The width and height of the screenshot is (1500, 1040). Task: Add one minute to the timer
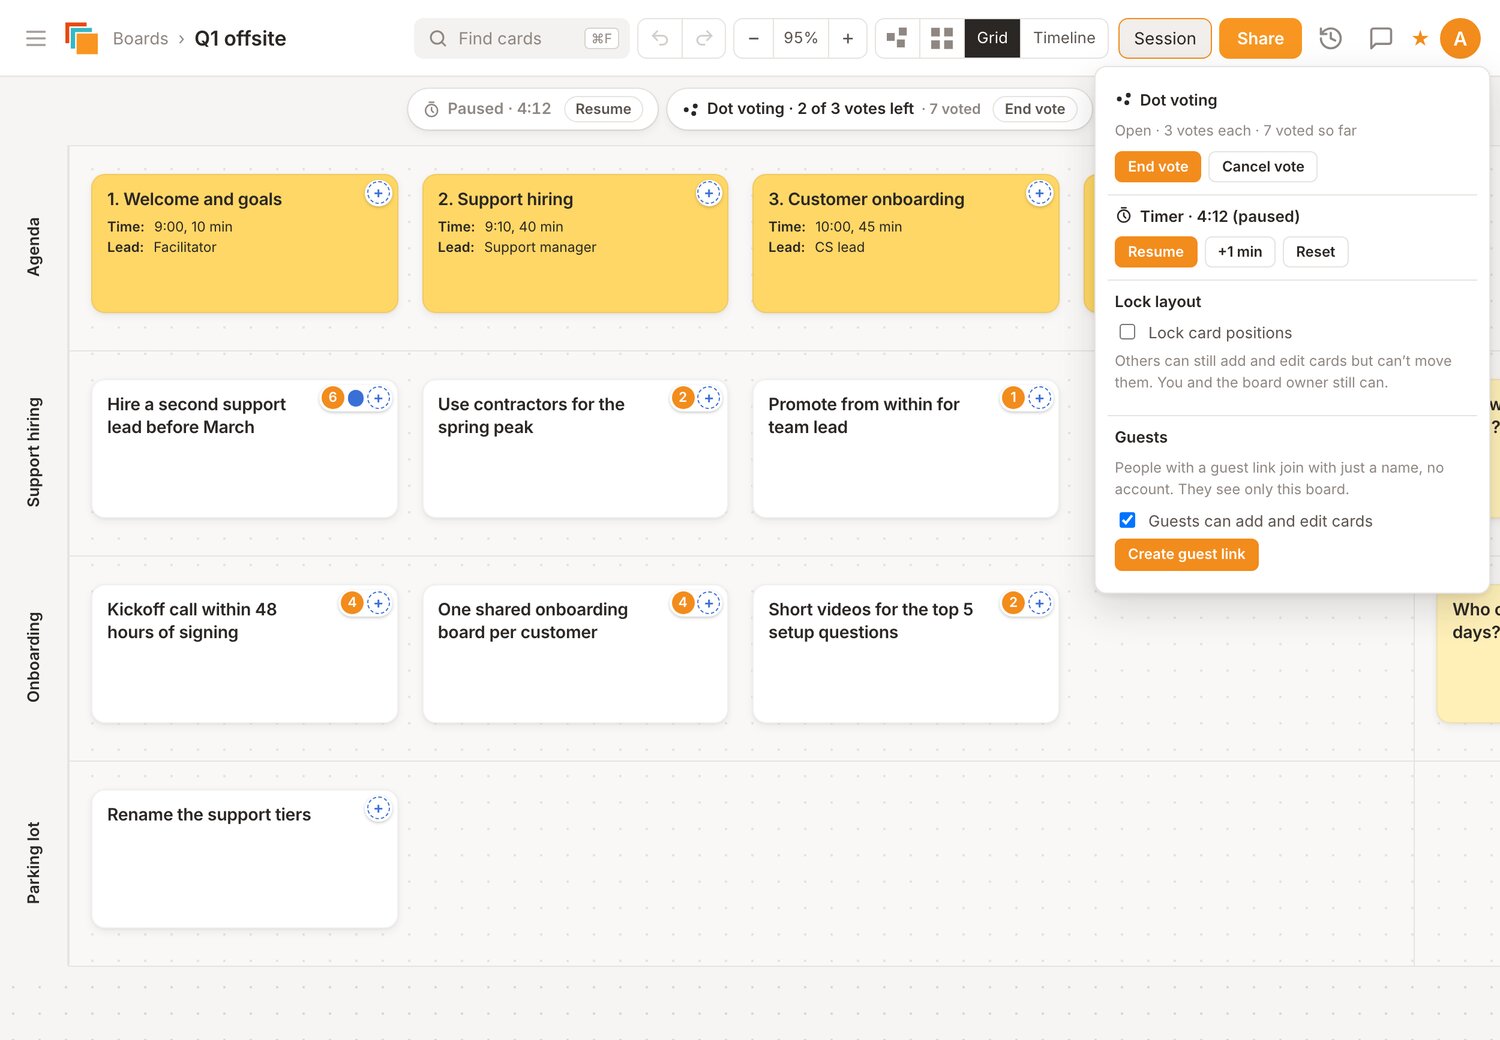1240,252
